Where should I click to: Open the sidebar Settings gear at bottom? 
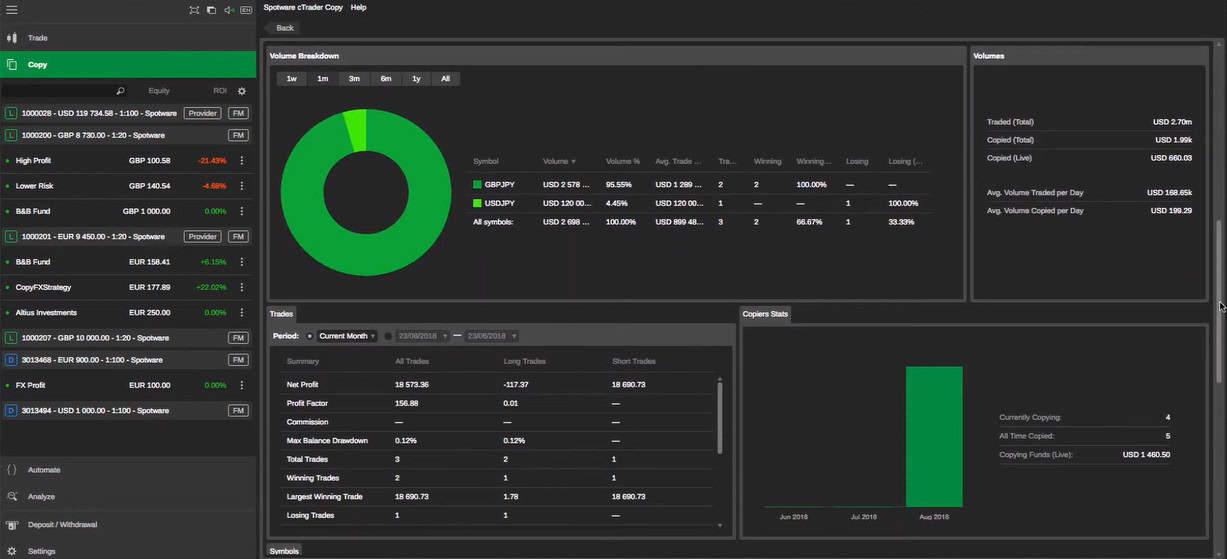(12, 551)
